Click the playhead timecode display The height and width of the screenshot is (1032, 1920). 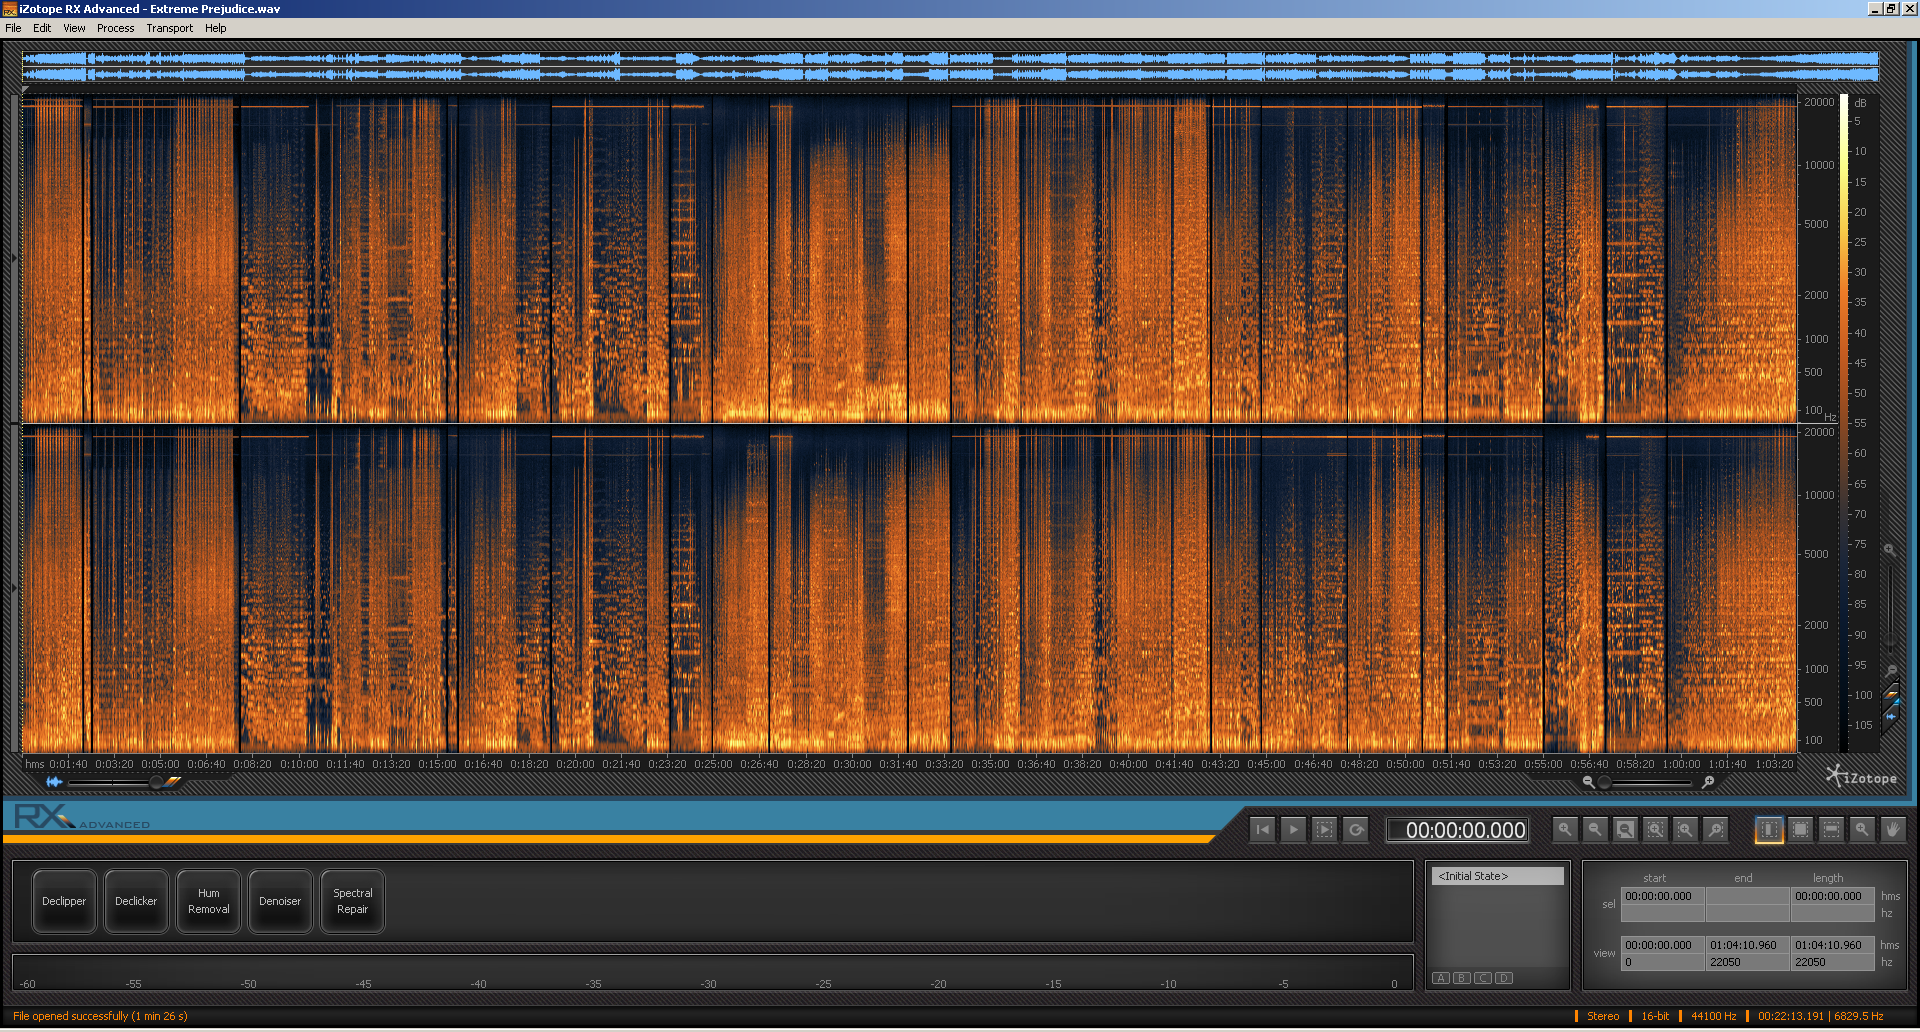tap(1457, 830)
